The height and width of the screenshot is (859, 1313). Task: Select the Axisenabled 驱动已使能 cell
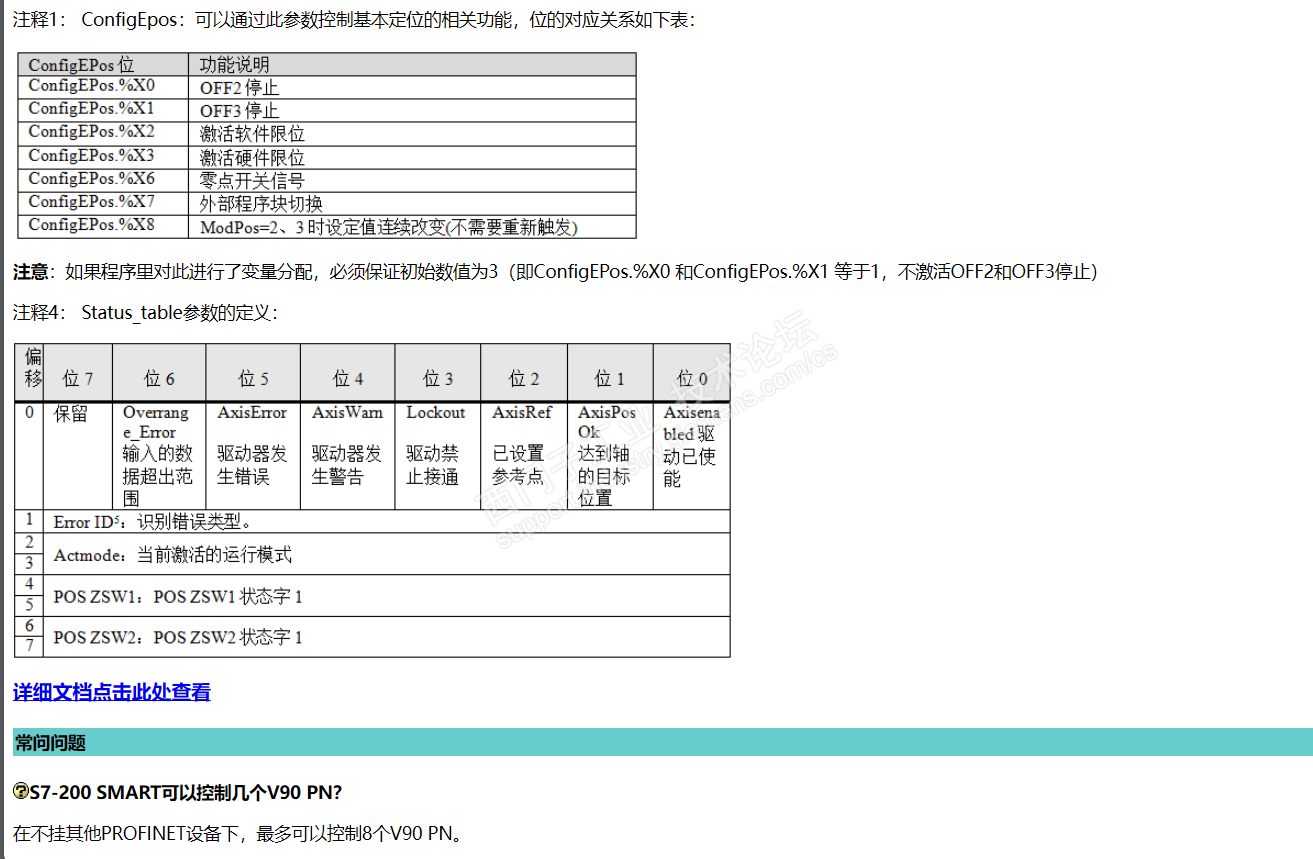point(692,455)
